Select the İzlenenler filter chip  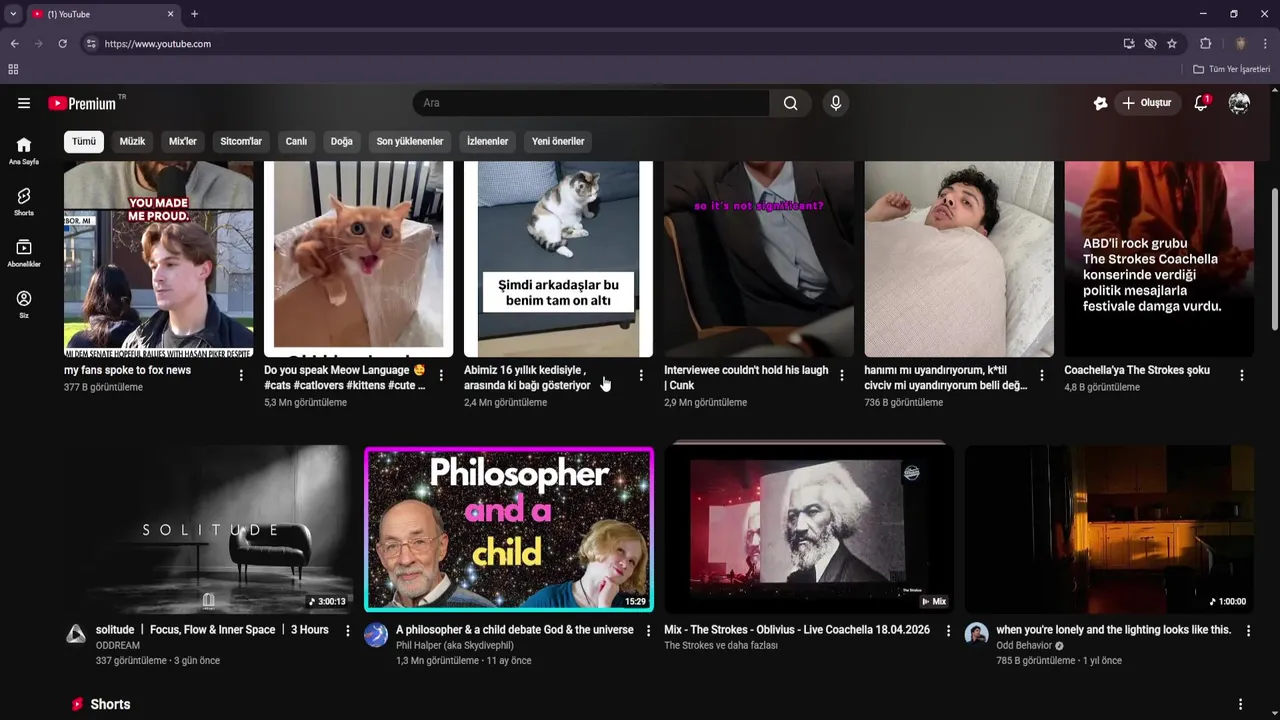point(488,141)
